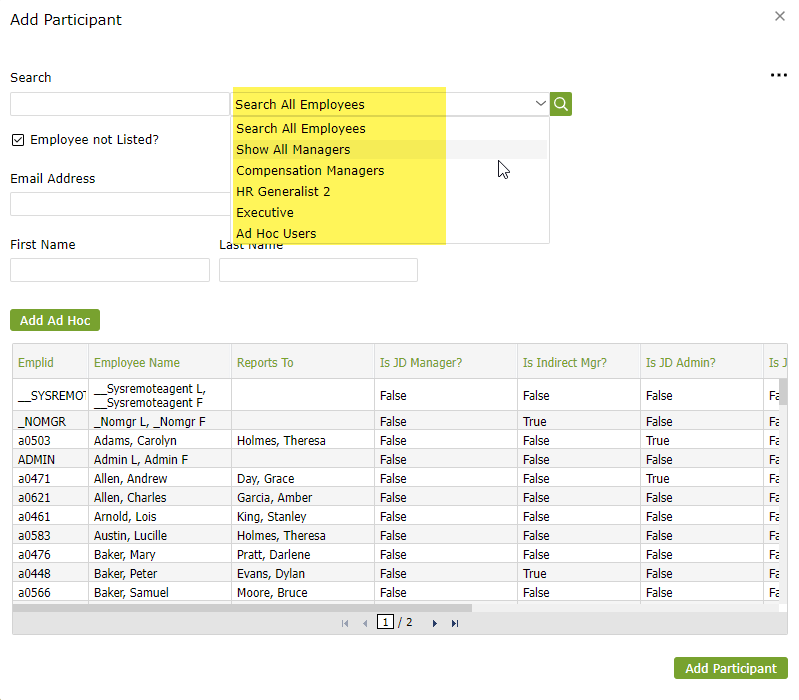Go to the previous results page
The height and width of the screenshot is (700, 799).
pos(365,623)
